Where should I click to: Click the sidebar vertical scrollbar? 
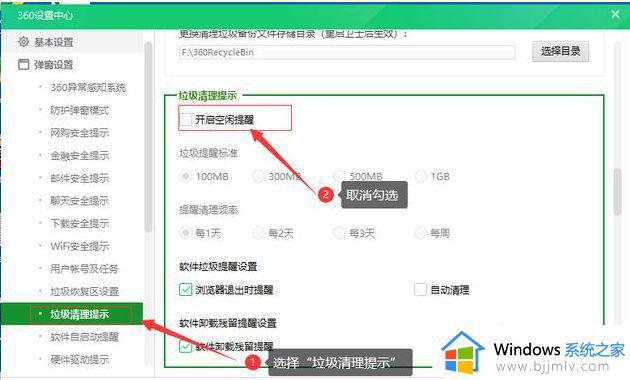148,137
